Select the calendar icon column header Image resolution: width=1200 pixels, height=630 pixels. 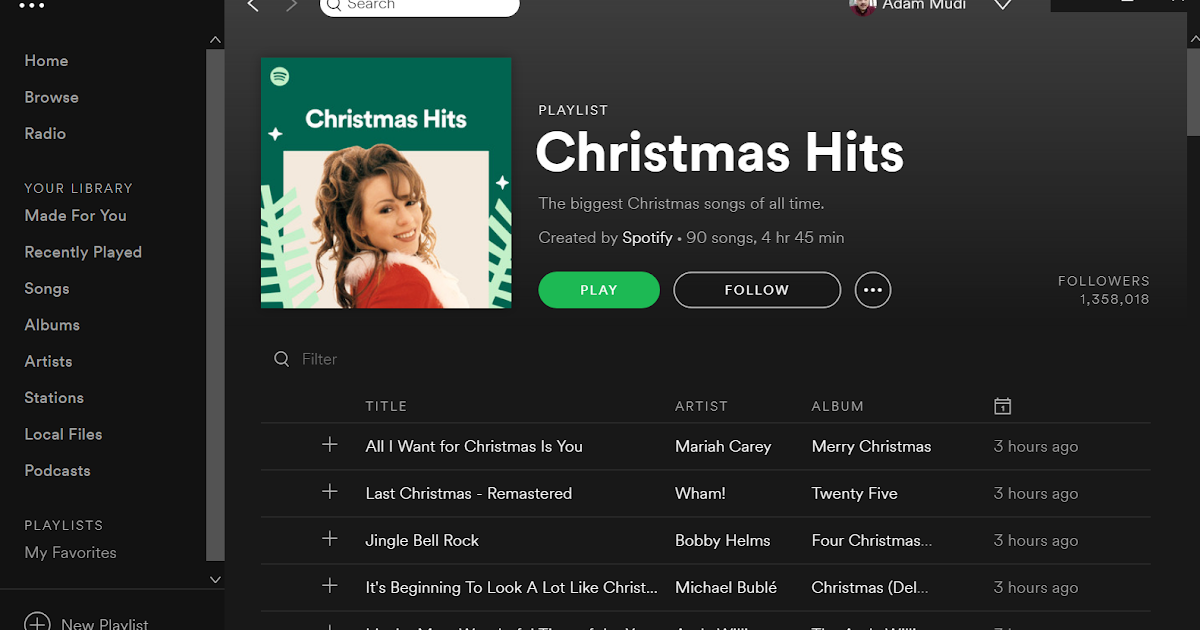(1002, 405)
